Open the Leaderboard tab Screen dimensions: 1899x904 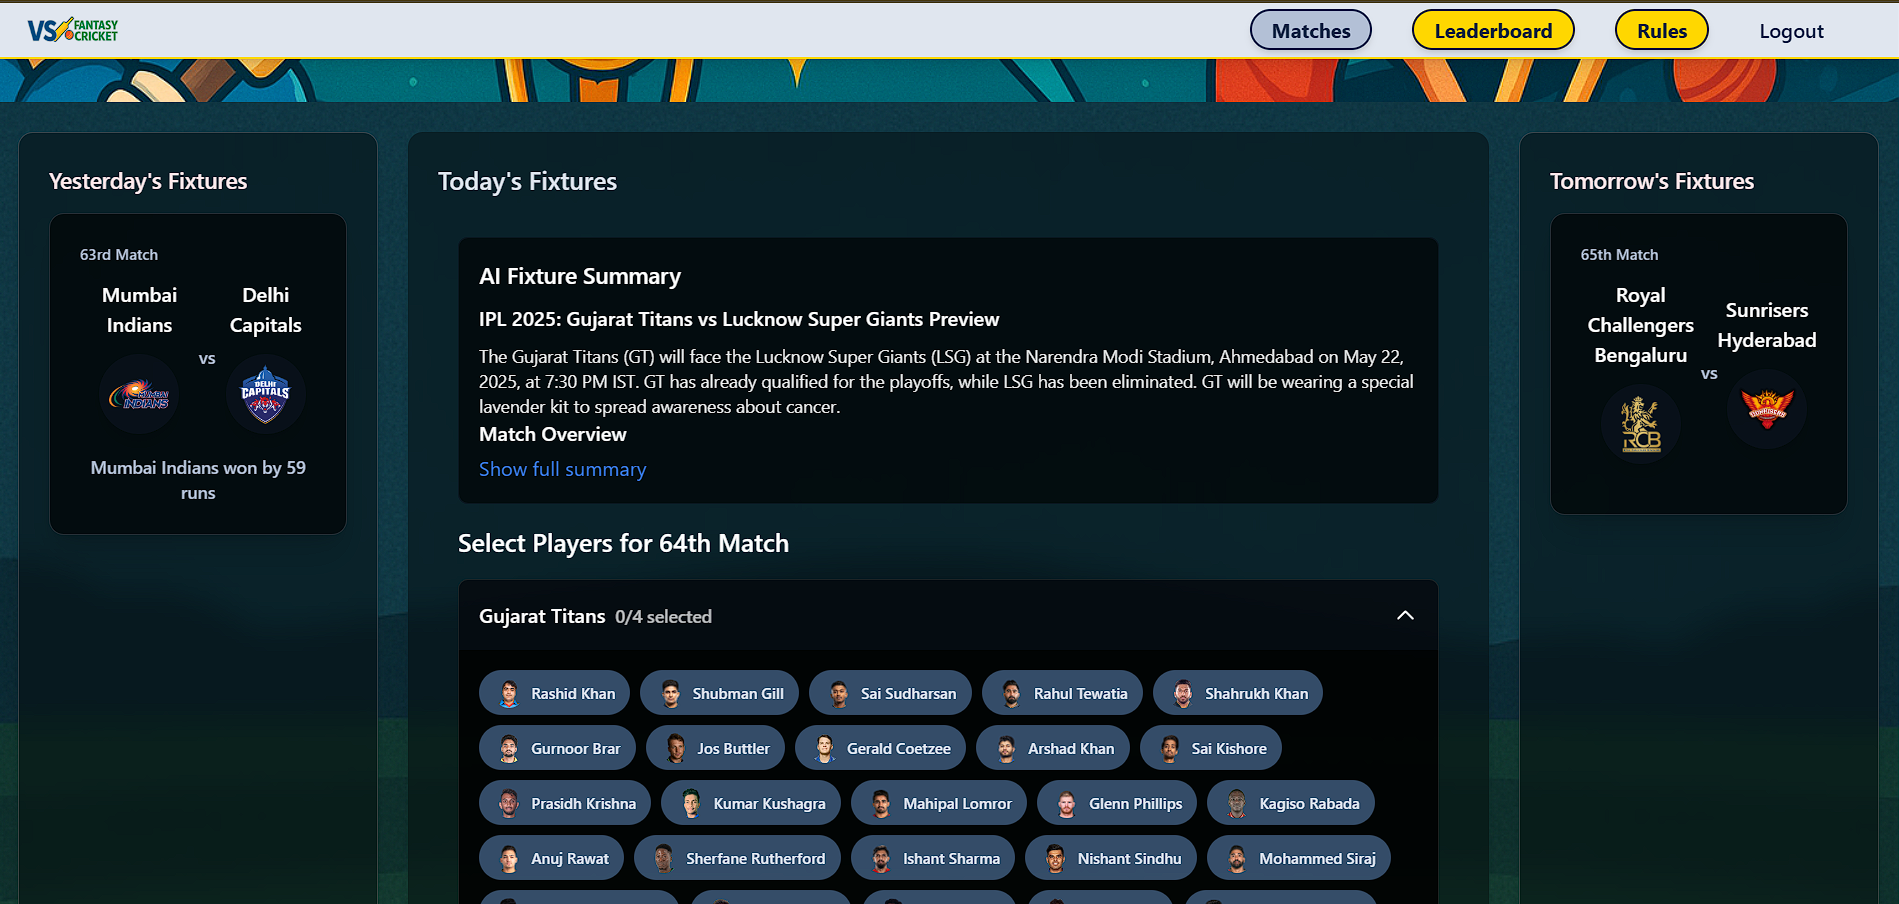[1492, 30]
